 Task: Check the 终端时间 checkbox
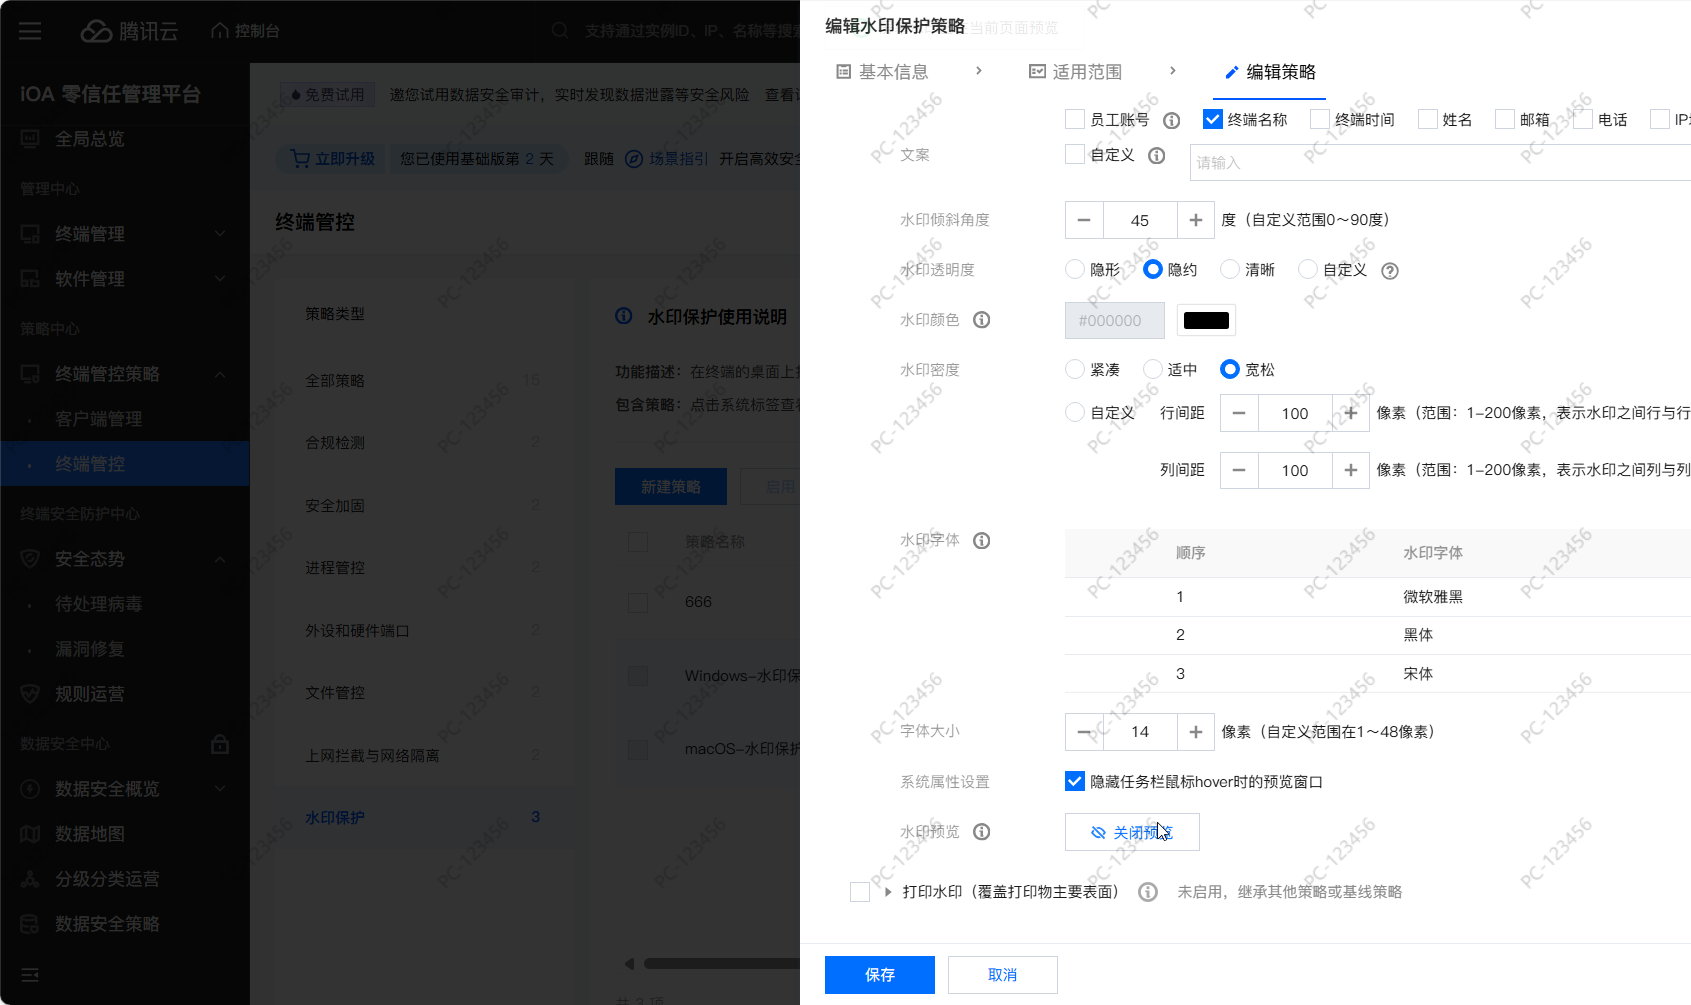pyautogui.click(x=1320, y=119)
